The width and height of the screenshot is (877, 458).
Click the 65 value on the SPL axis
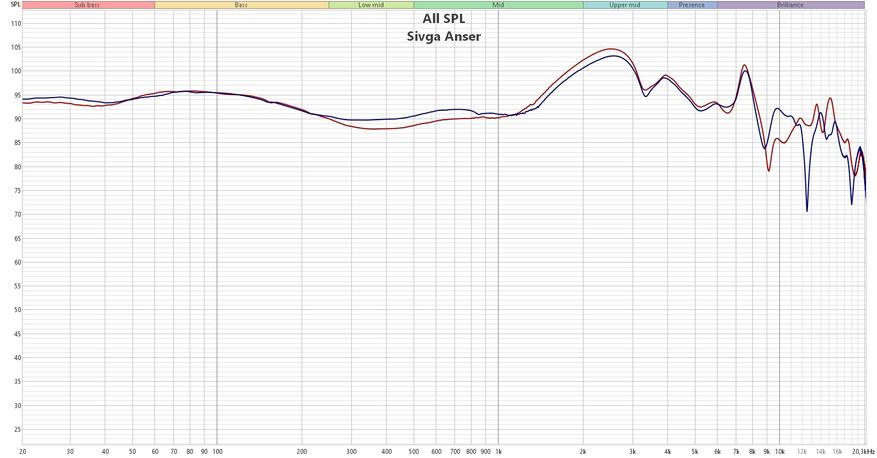(17, 239)
